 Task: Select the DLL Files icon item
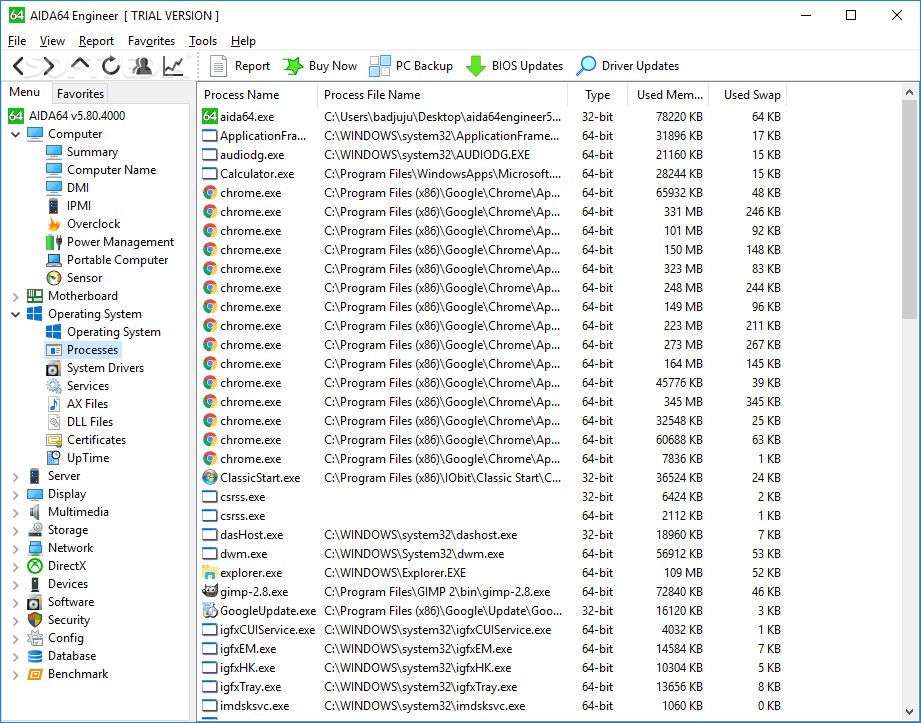coord(80,422)
